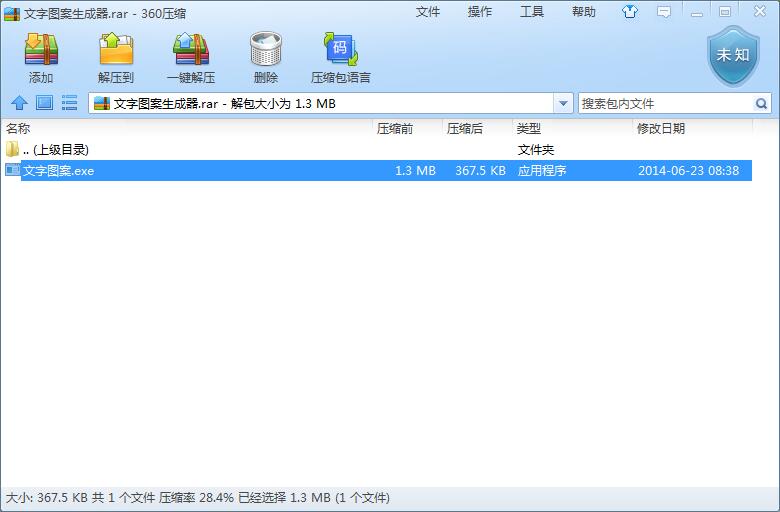Maximize the 360压缩 window
The height and width of the screenshot is (512, 780).
point(725,11)
